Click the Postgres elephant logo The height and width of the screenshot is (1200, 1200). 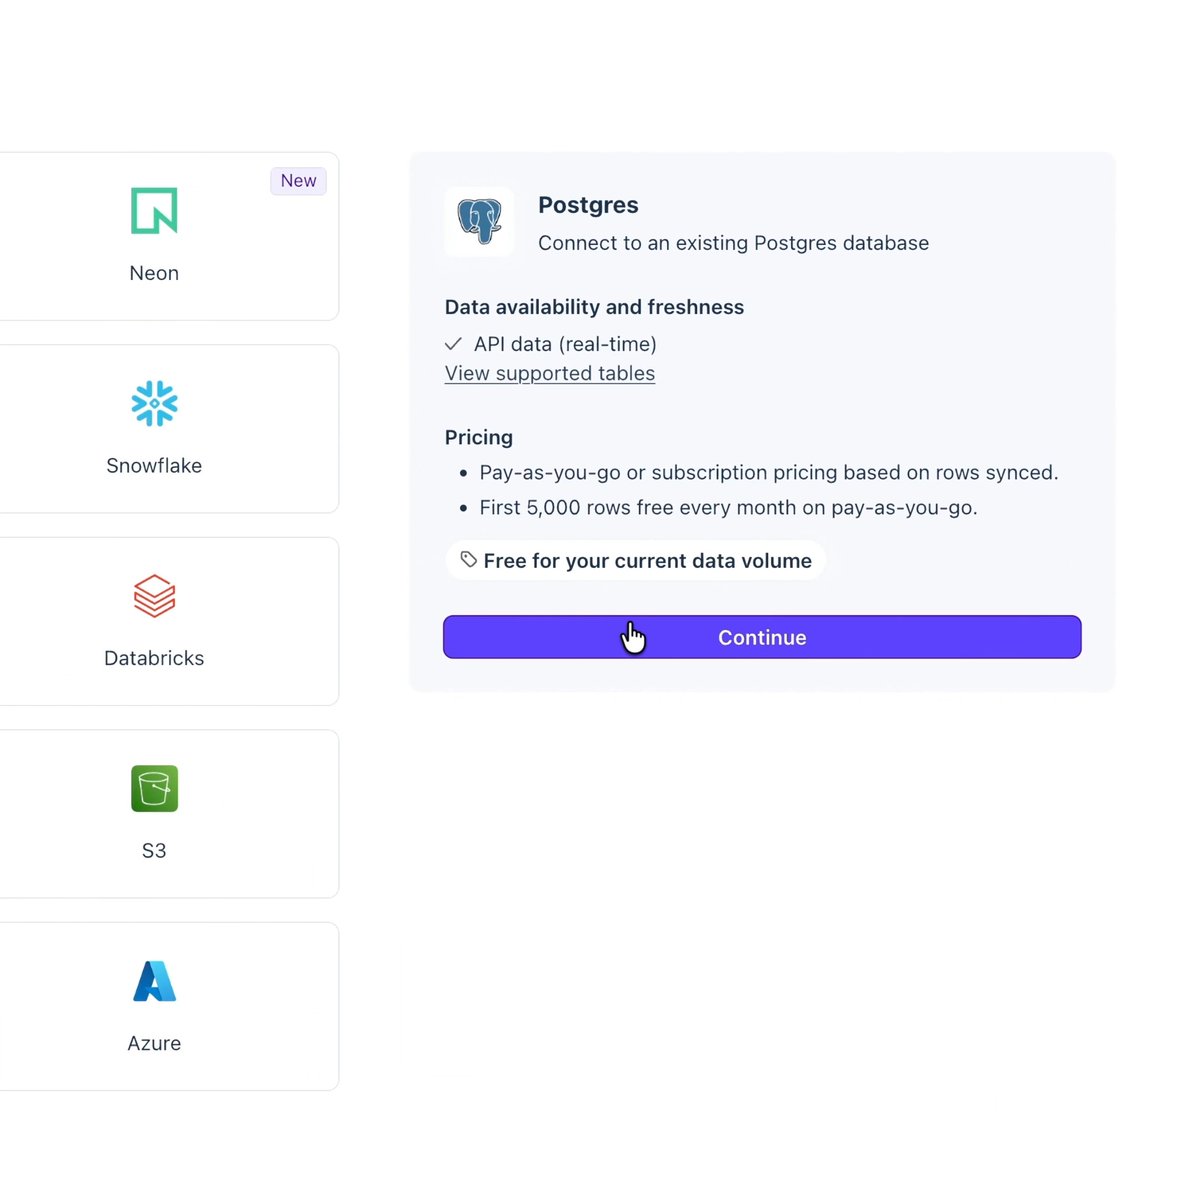tap(479, 221)
